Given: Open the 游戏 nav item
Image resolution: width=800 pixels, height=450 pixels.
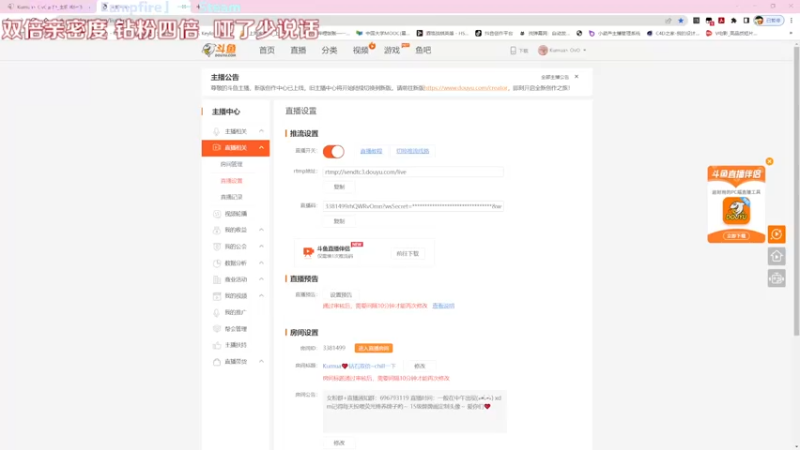Looking at the screenshot, I should (x=392, y=50).
